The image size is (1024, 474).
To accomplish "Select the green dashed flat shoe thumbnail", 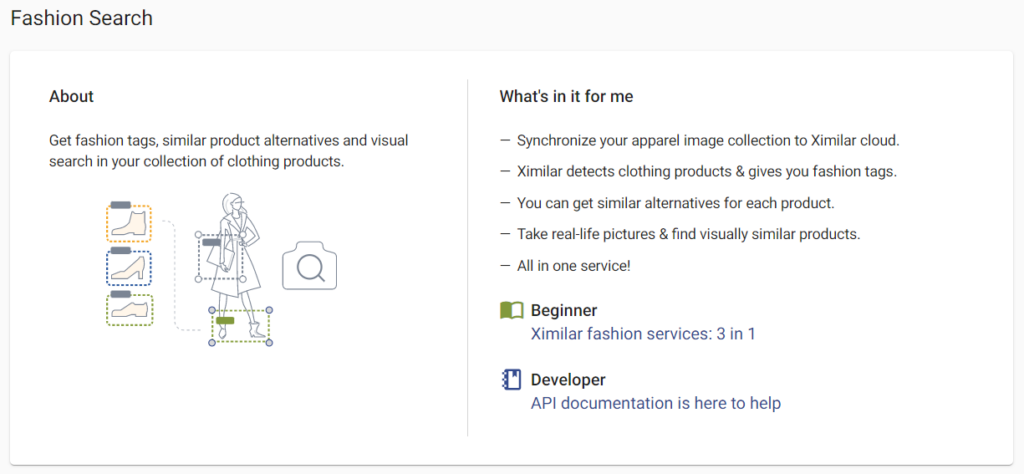I will (129, 309).
